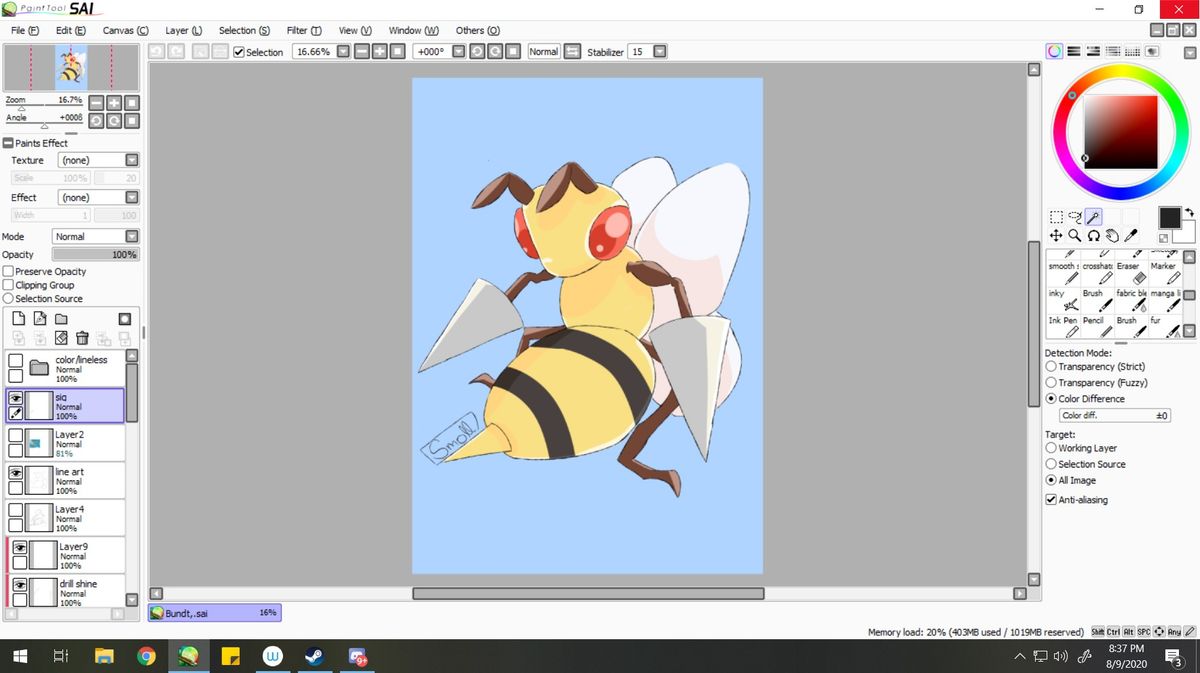Open the Layer menu

pyautogui.click(x=183, y=30)
